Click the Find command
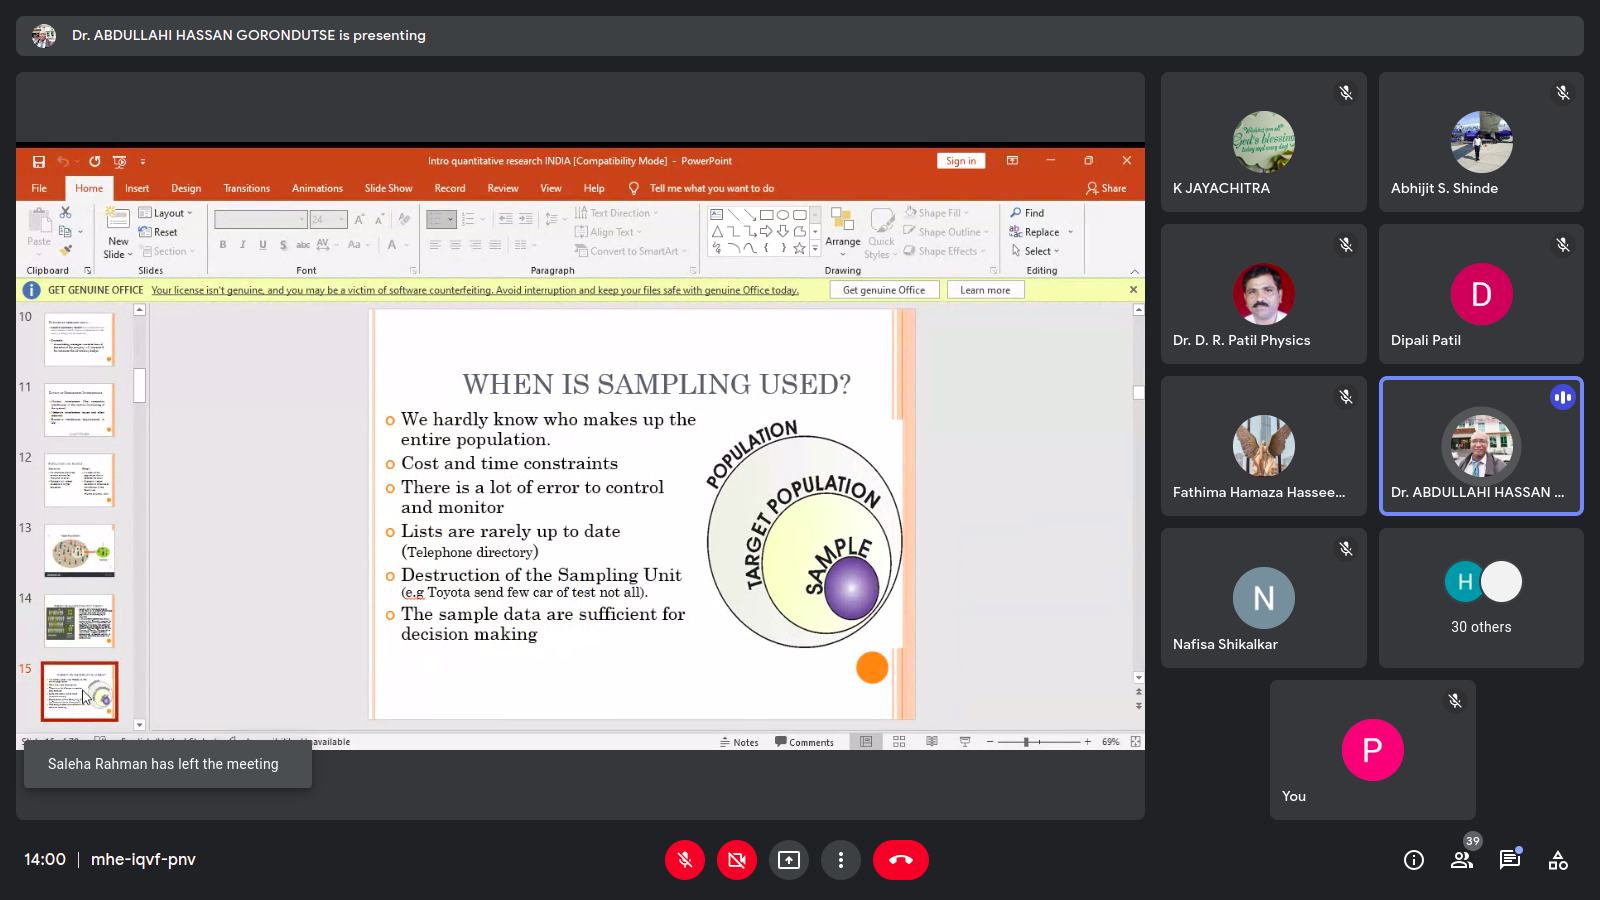The height and width of the screenshot is (900, 1600). [1027, 213]
